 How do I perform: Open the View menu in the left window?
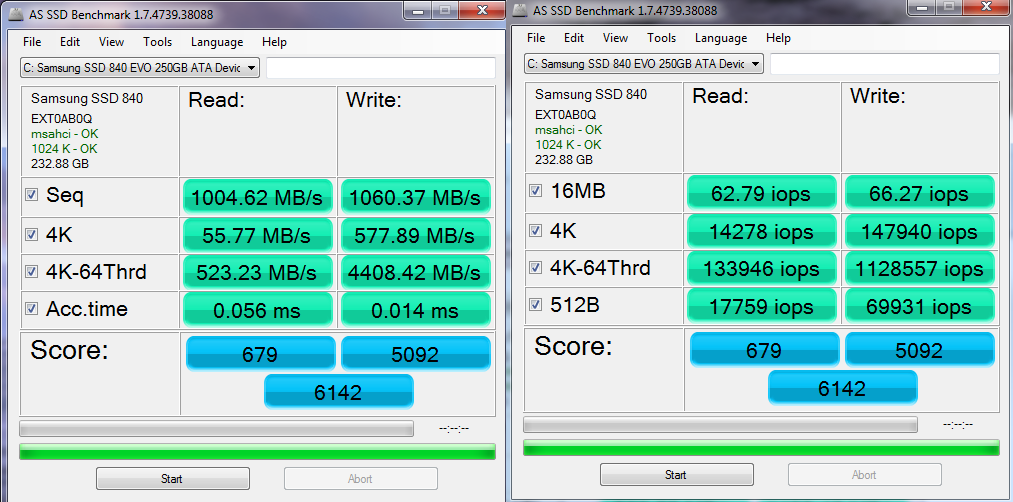111,42
